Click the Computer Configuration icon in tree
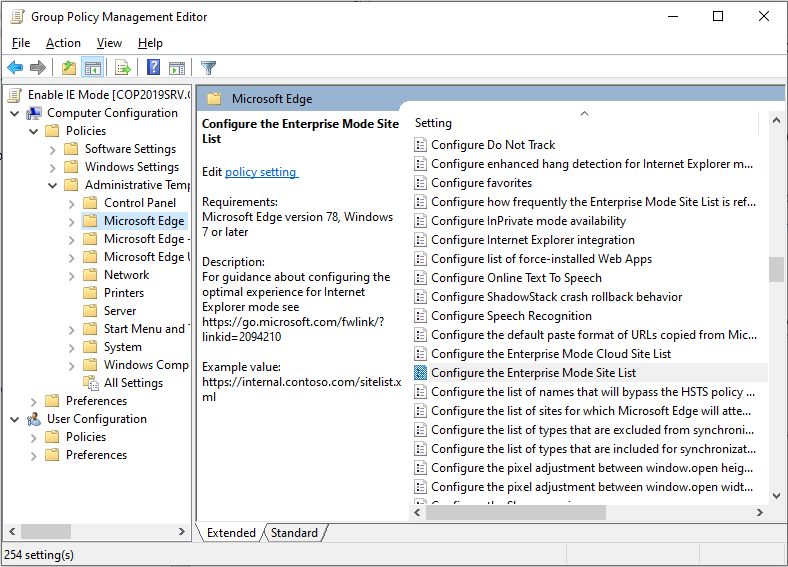The height and width of the screenshot is (567, 788). click(34, 113)
